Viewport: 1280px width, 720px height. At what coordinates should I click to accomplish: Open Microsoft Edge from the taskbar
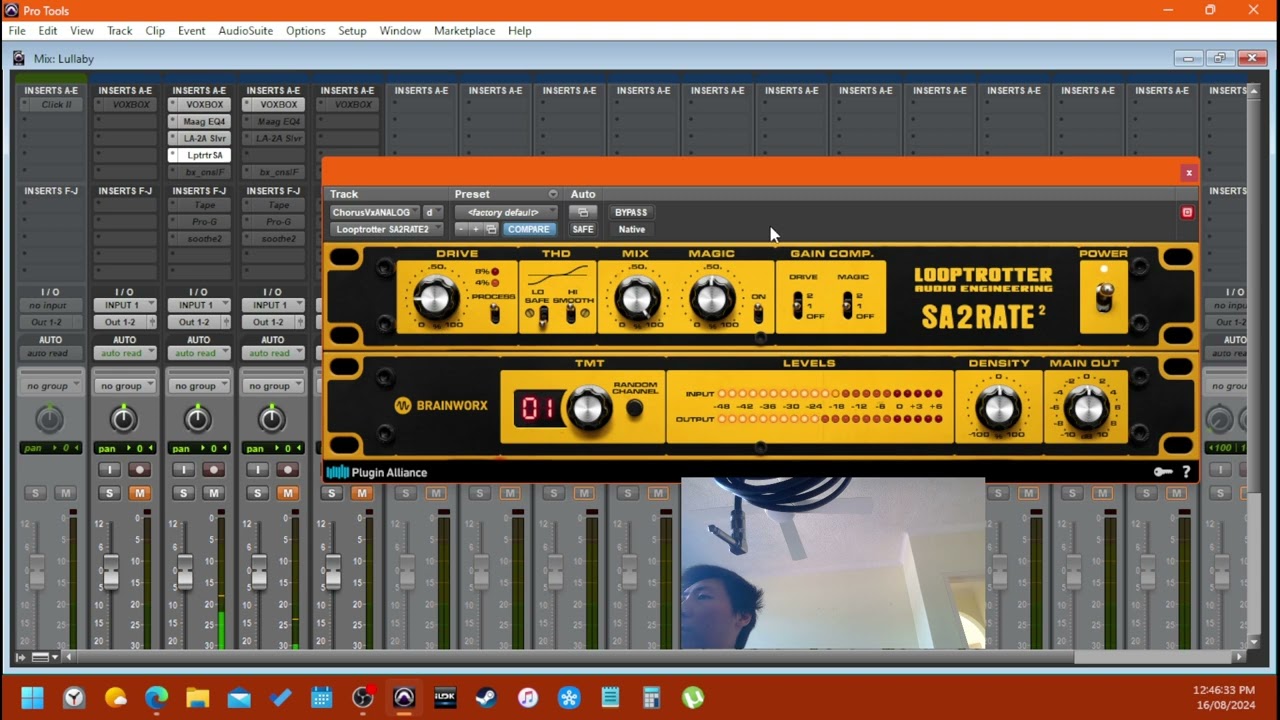156,697
